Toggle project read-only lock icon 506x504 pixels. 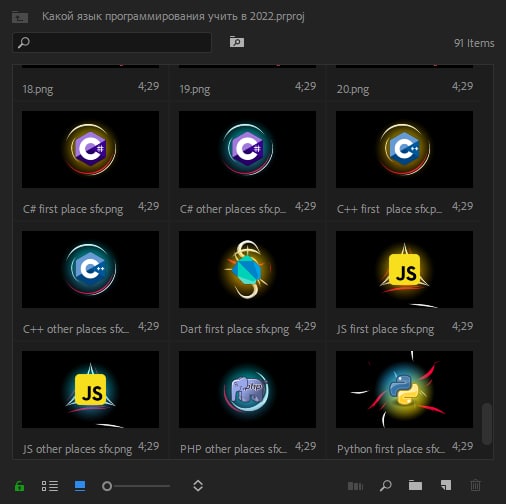click(19, 486)
